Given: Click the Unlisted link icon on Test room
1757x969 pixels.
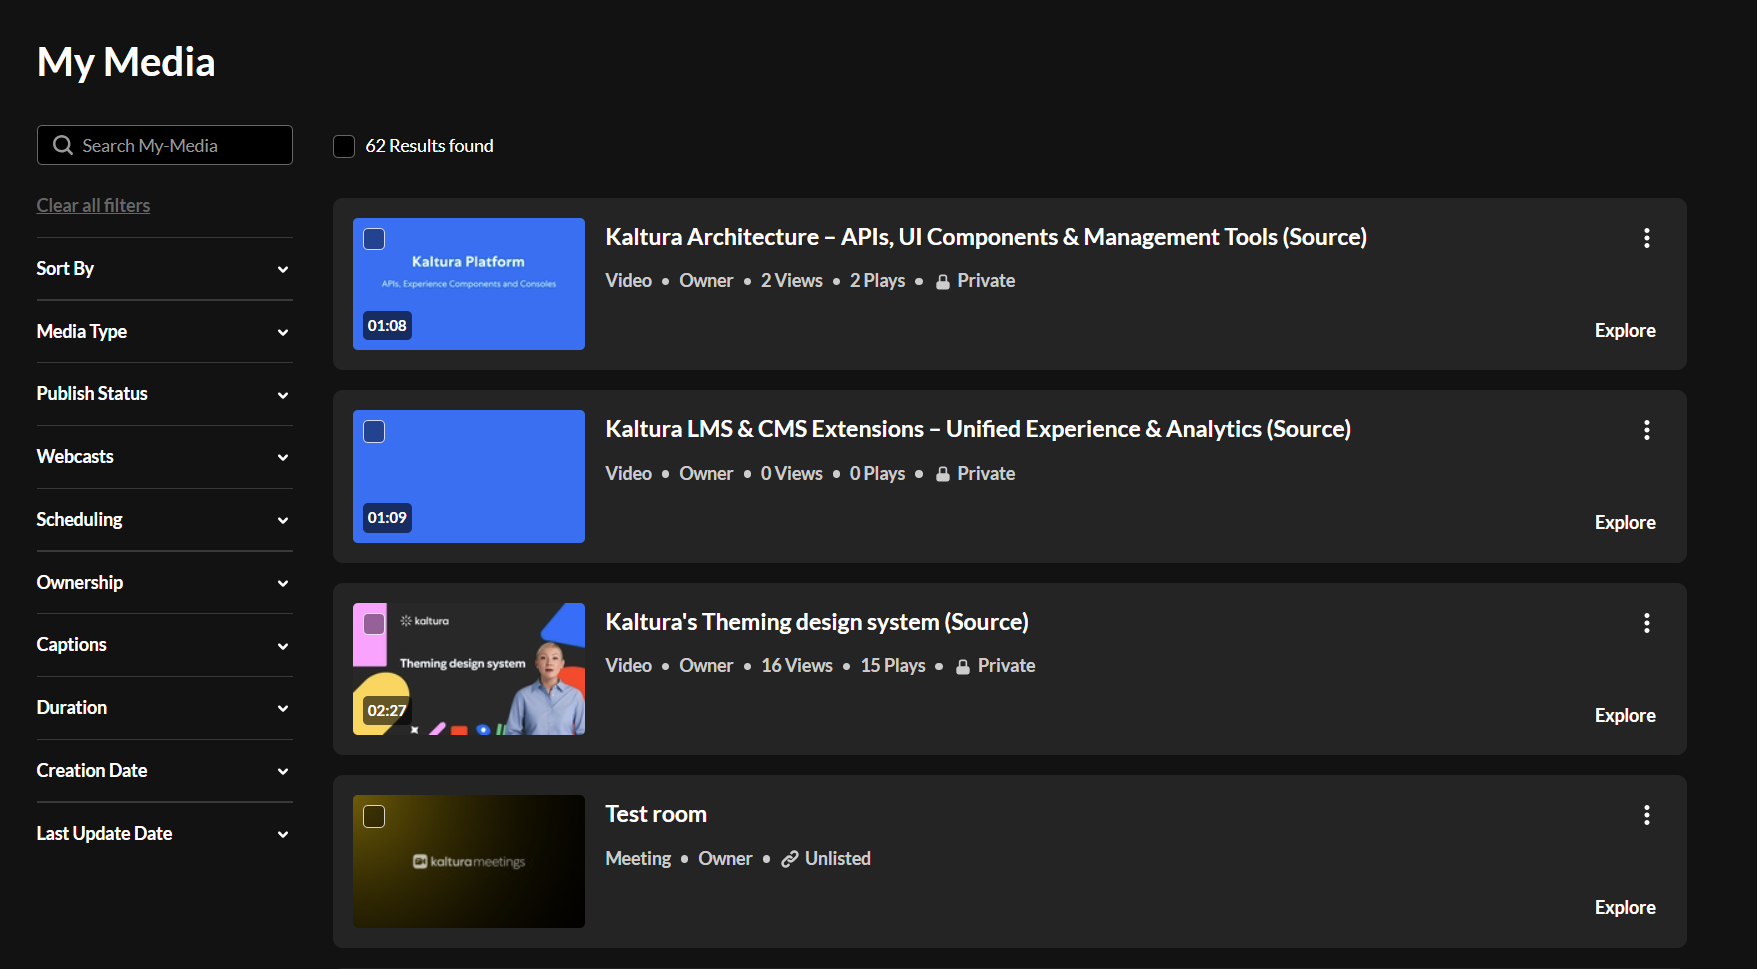Looking at the screenshot, I should [790, 859].
